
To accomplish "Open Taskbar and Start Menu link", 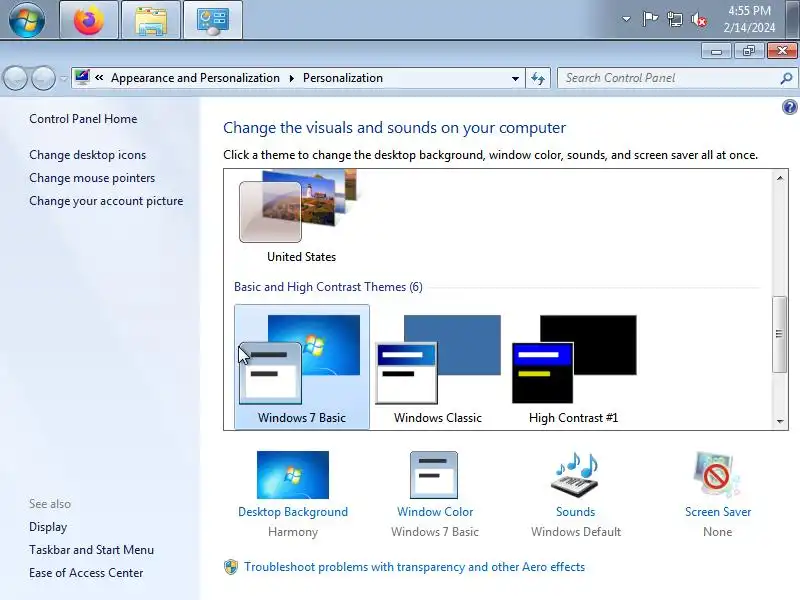I will [91, 550].
